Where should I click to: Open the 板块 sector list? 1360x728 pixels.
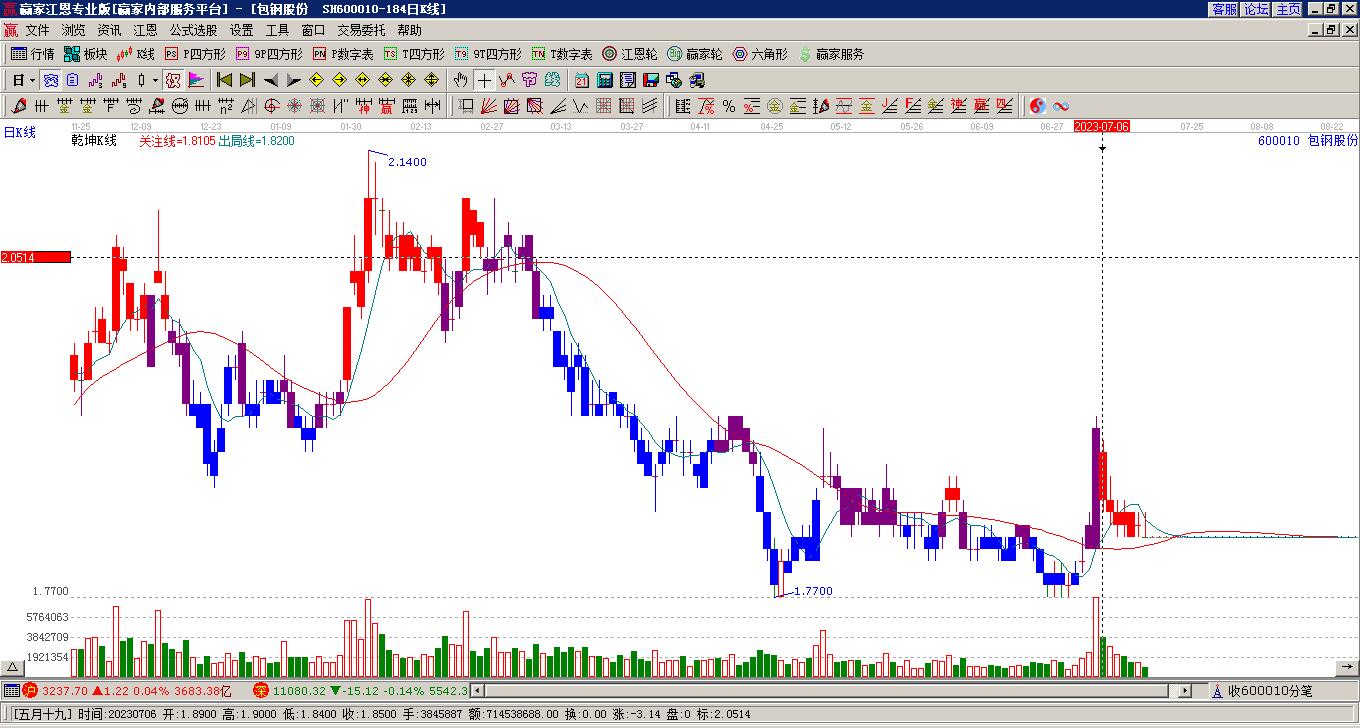pyautogui.click(x=85, y=54)
